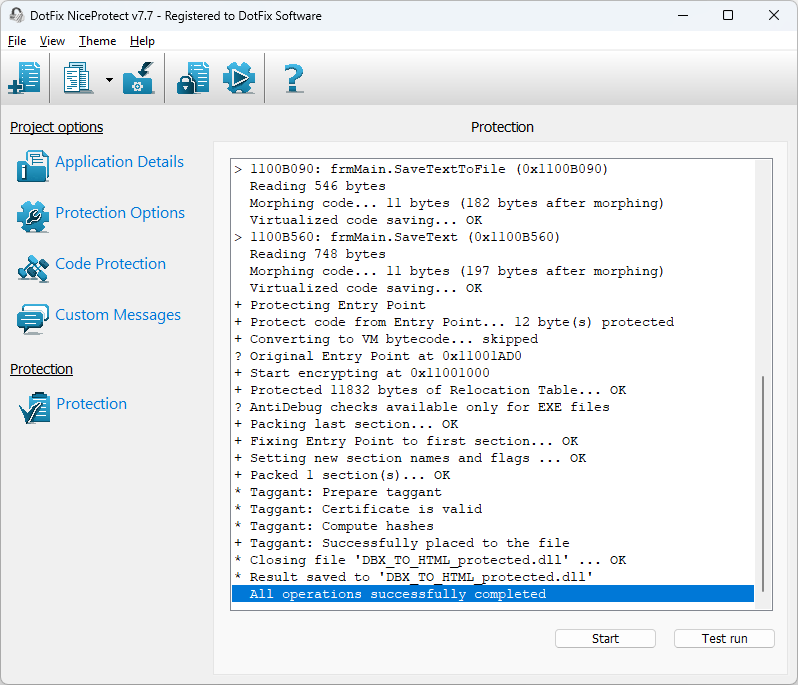Open the Code Protection link

click(110, 264)
